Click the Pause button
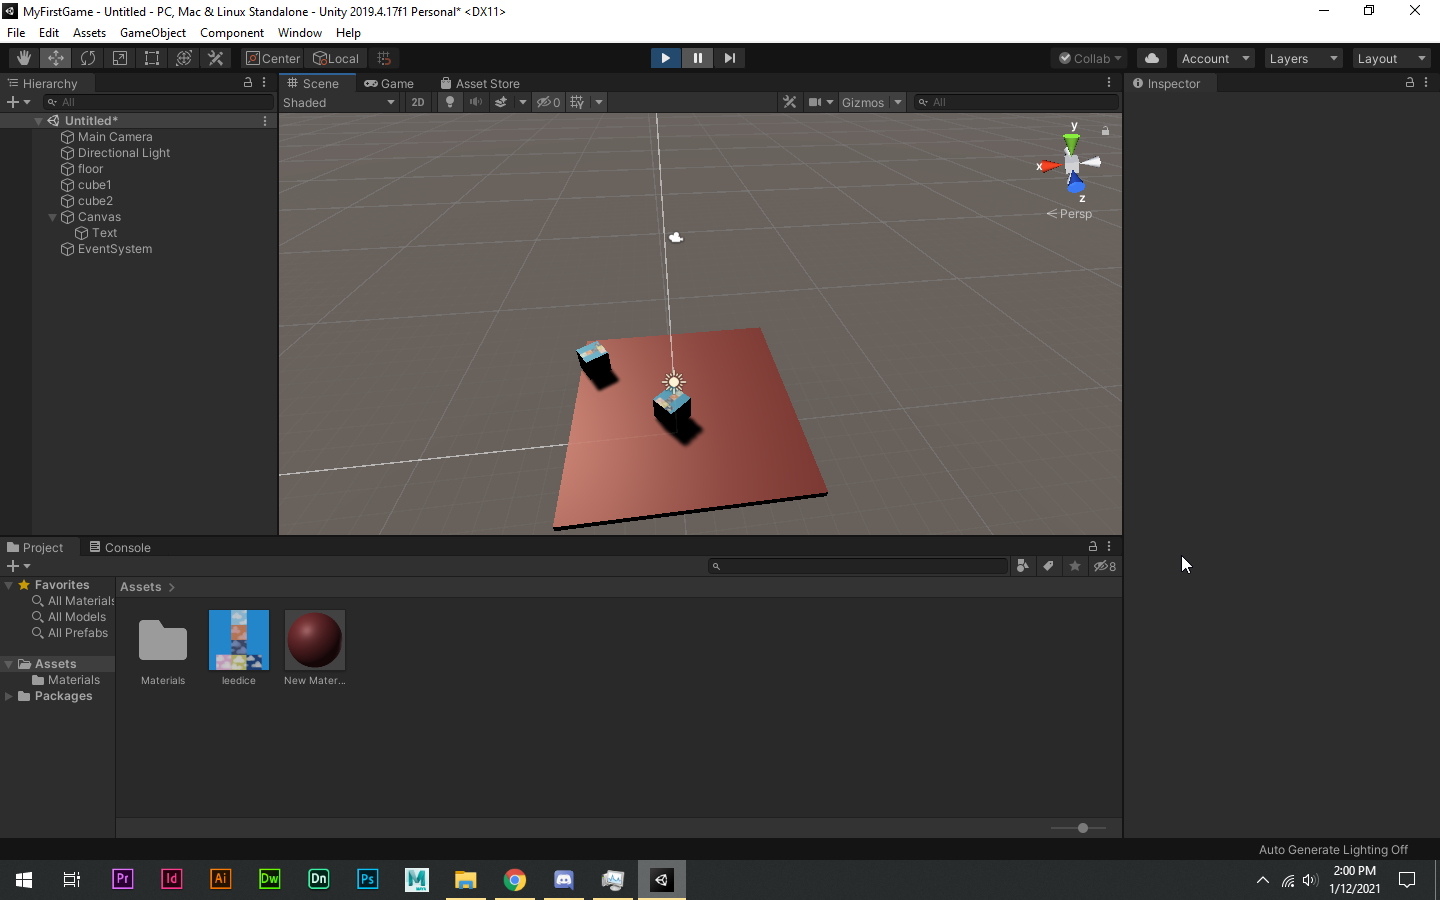Viewport: 1440px width, 900px height. (697, 58)
